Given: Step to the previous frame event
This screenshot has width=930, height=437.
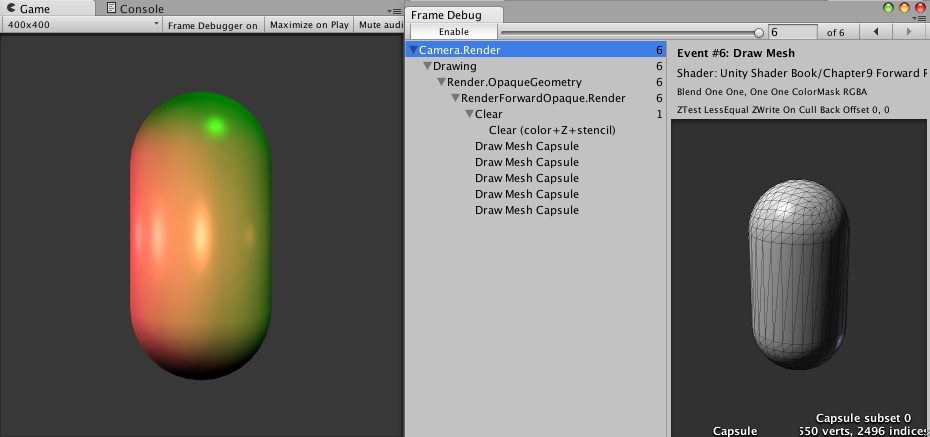Looking at the screenshot, I should click(875, 32).
